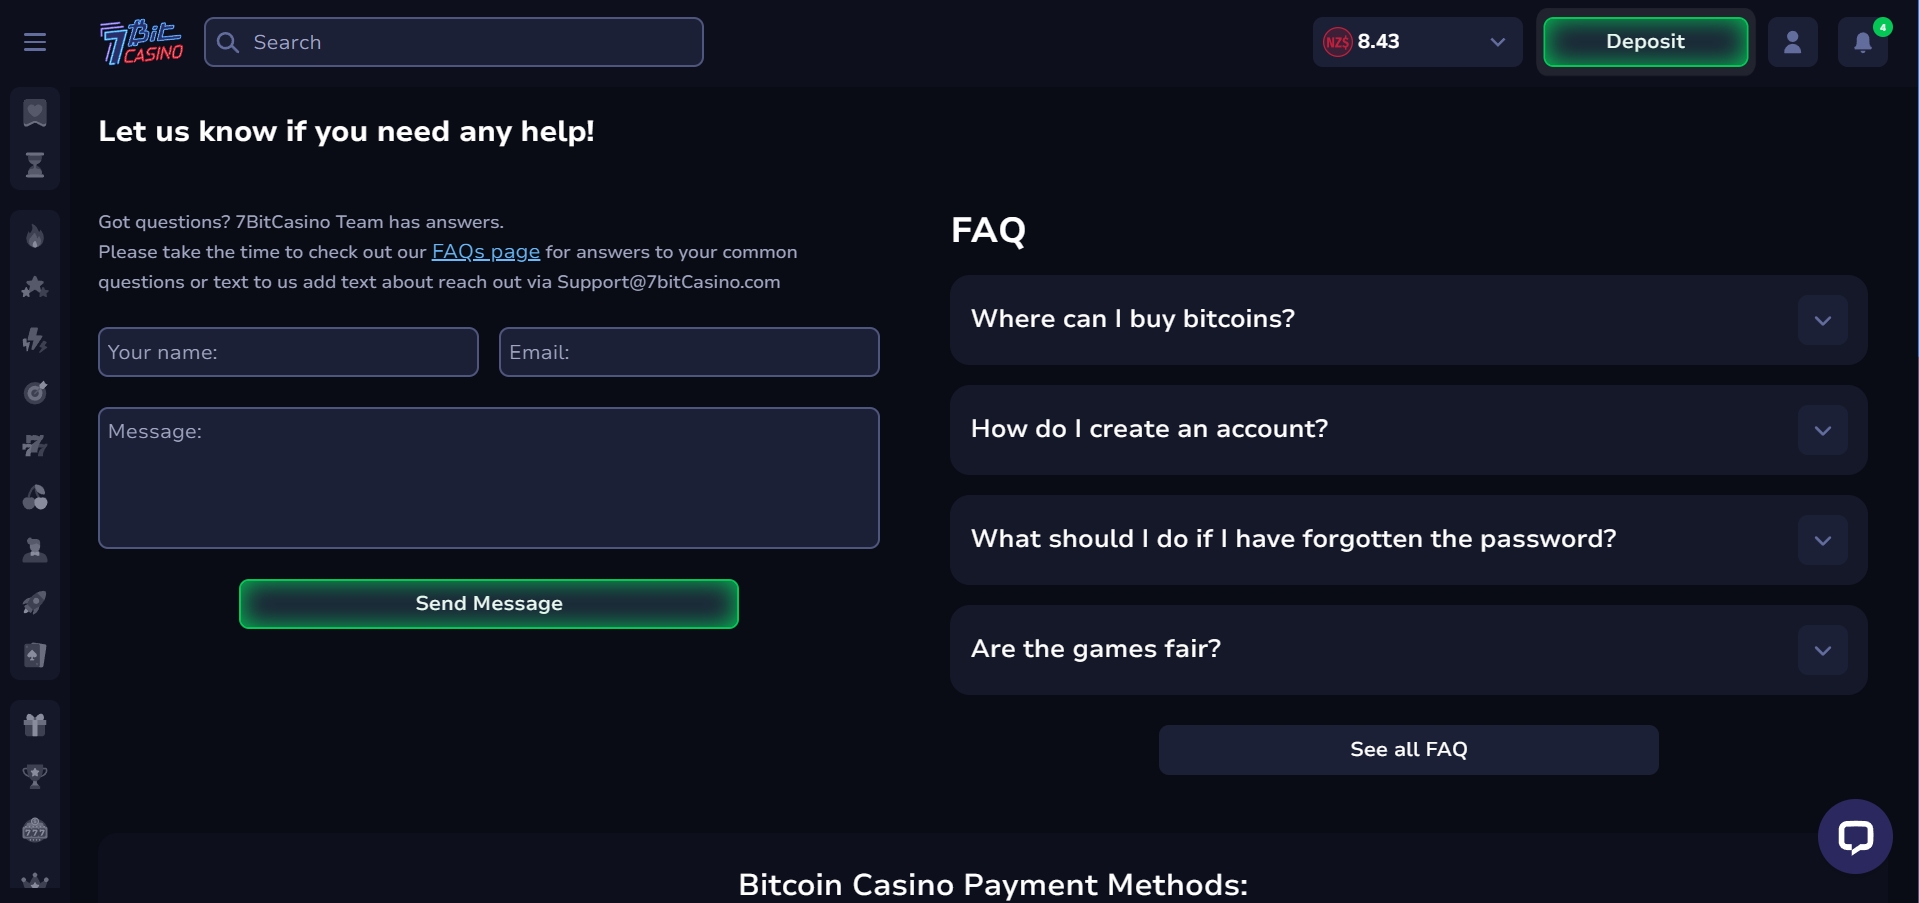Select the flame hot games icon
Image resolution: width=1919 pixels, height=903 pixels.
point(35,236)
